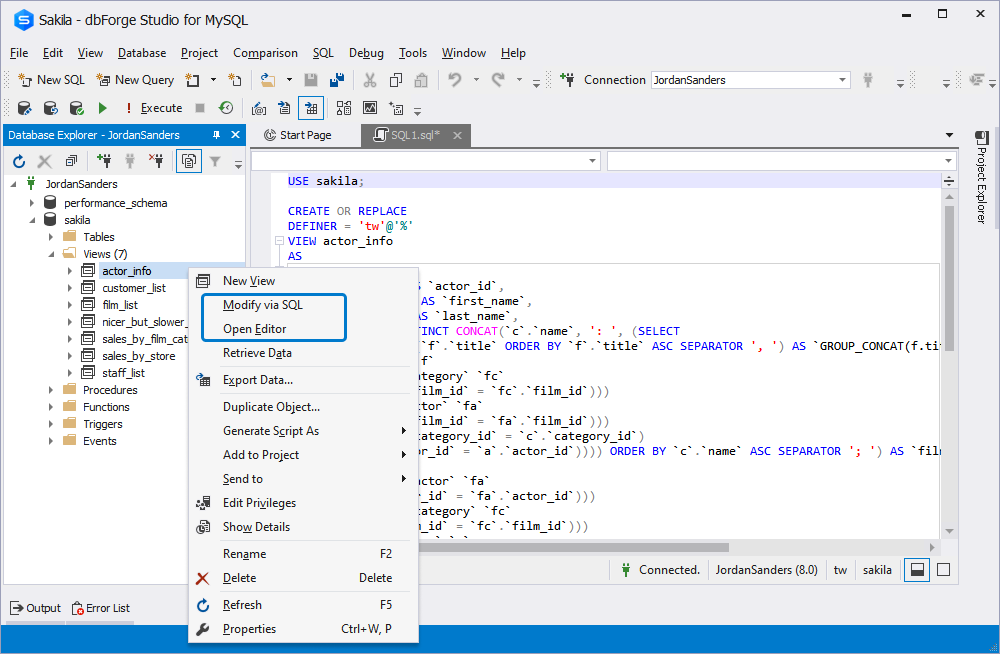Click the Execute button
The width and height of the screenshot is (1000, 654).
(154, 108)
